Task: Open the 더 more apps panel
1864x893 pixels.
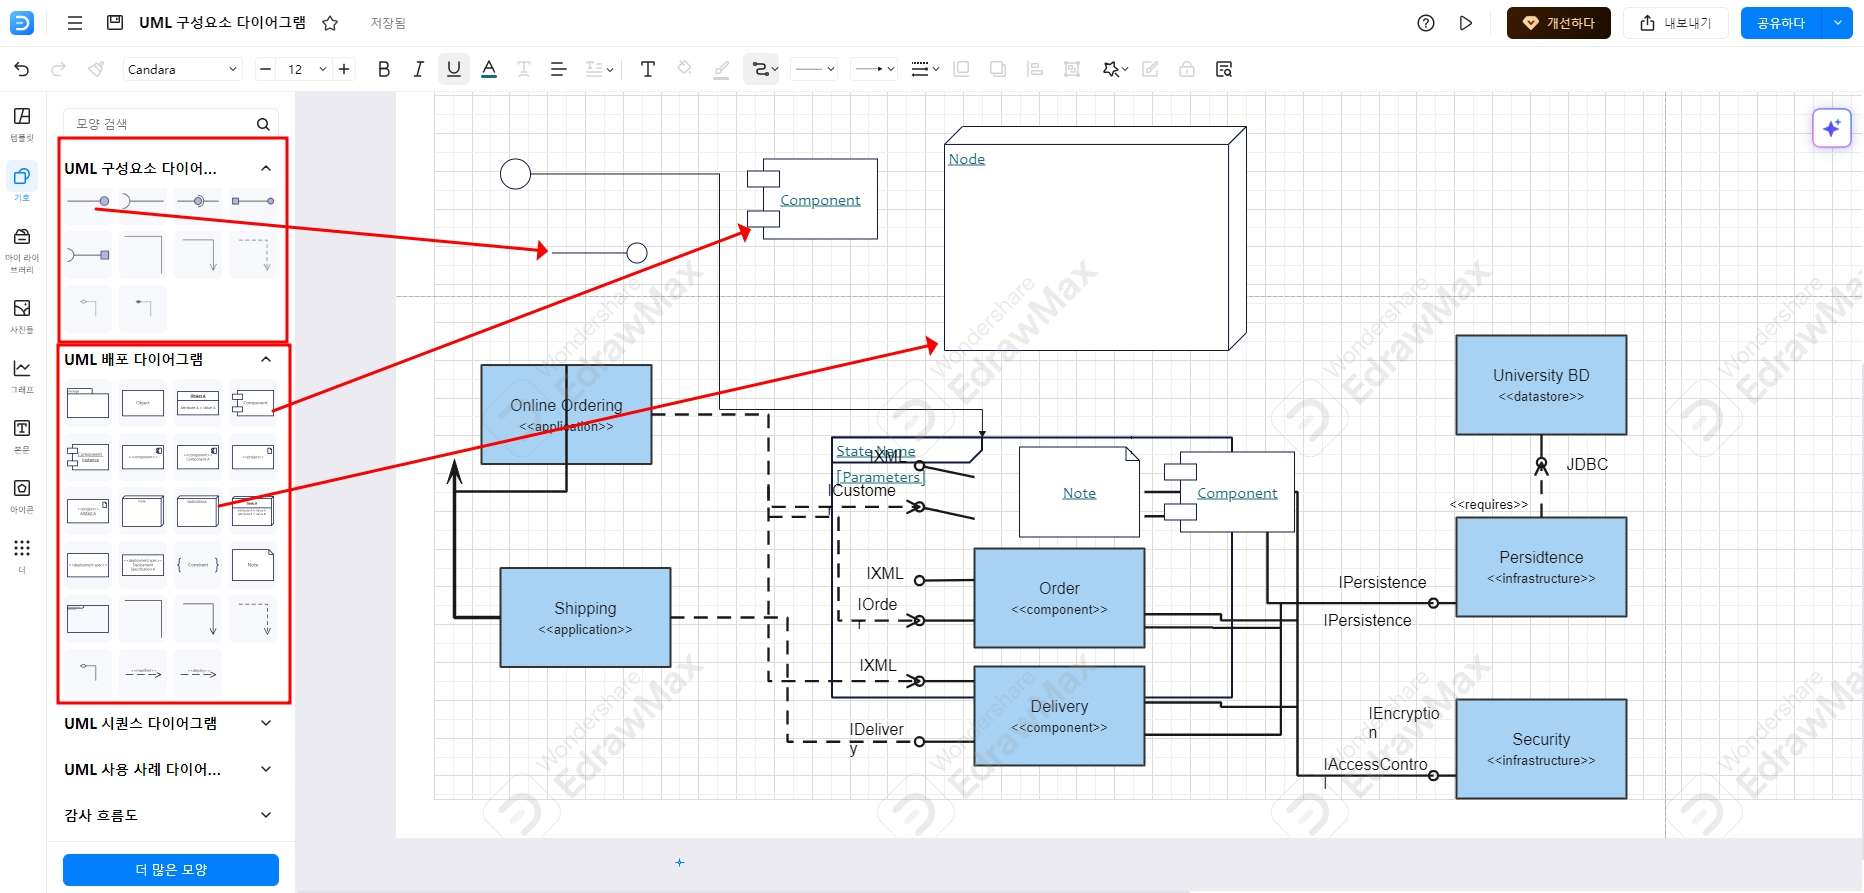Action: (22, 555)
